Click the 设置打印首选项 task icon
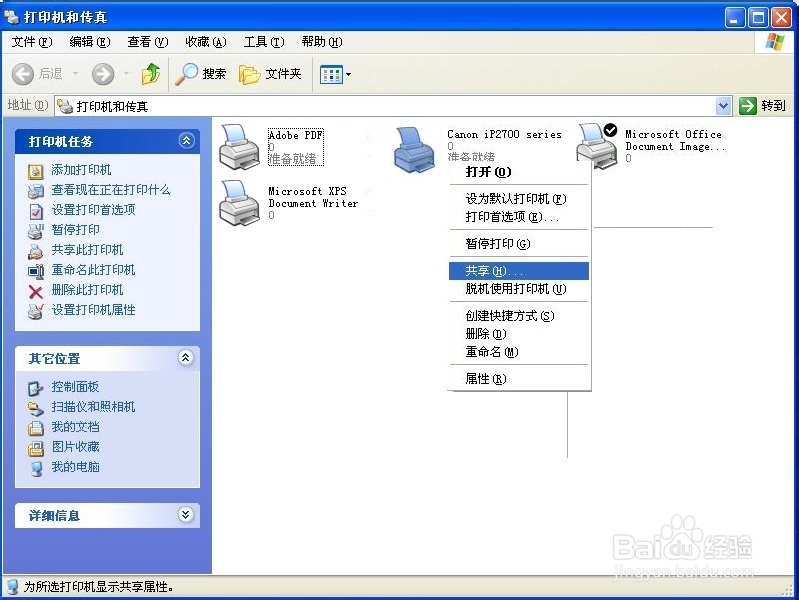Image resolution: width=799 pixels, height=600 pixels. point(36,211)
